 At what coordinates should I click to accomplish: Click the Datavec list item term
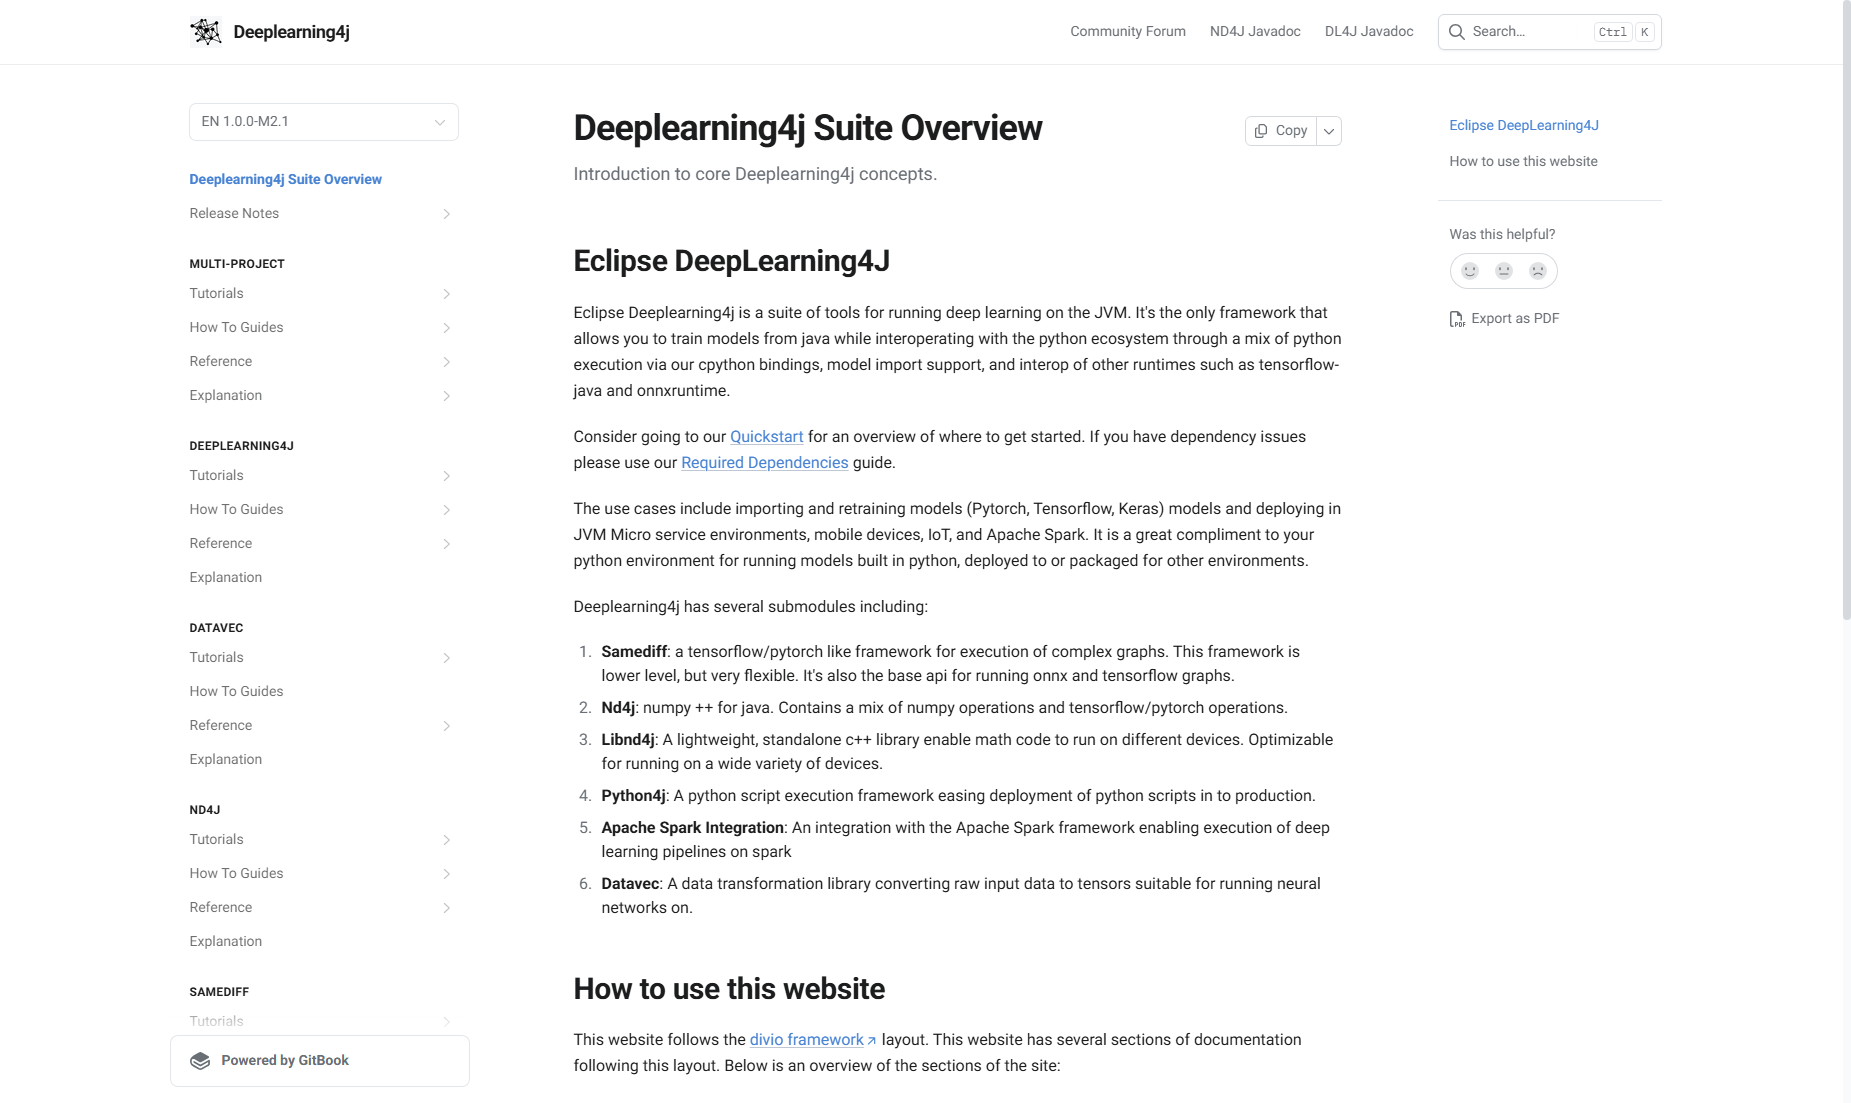[630, 884]
